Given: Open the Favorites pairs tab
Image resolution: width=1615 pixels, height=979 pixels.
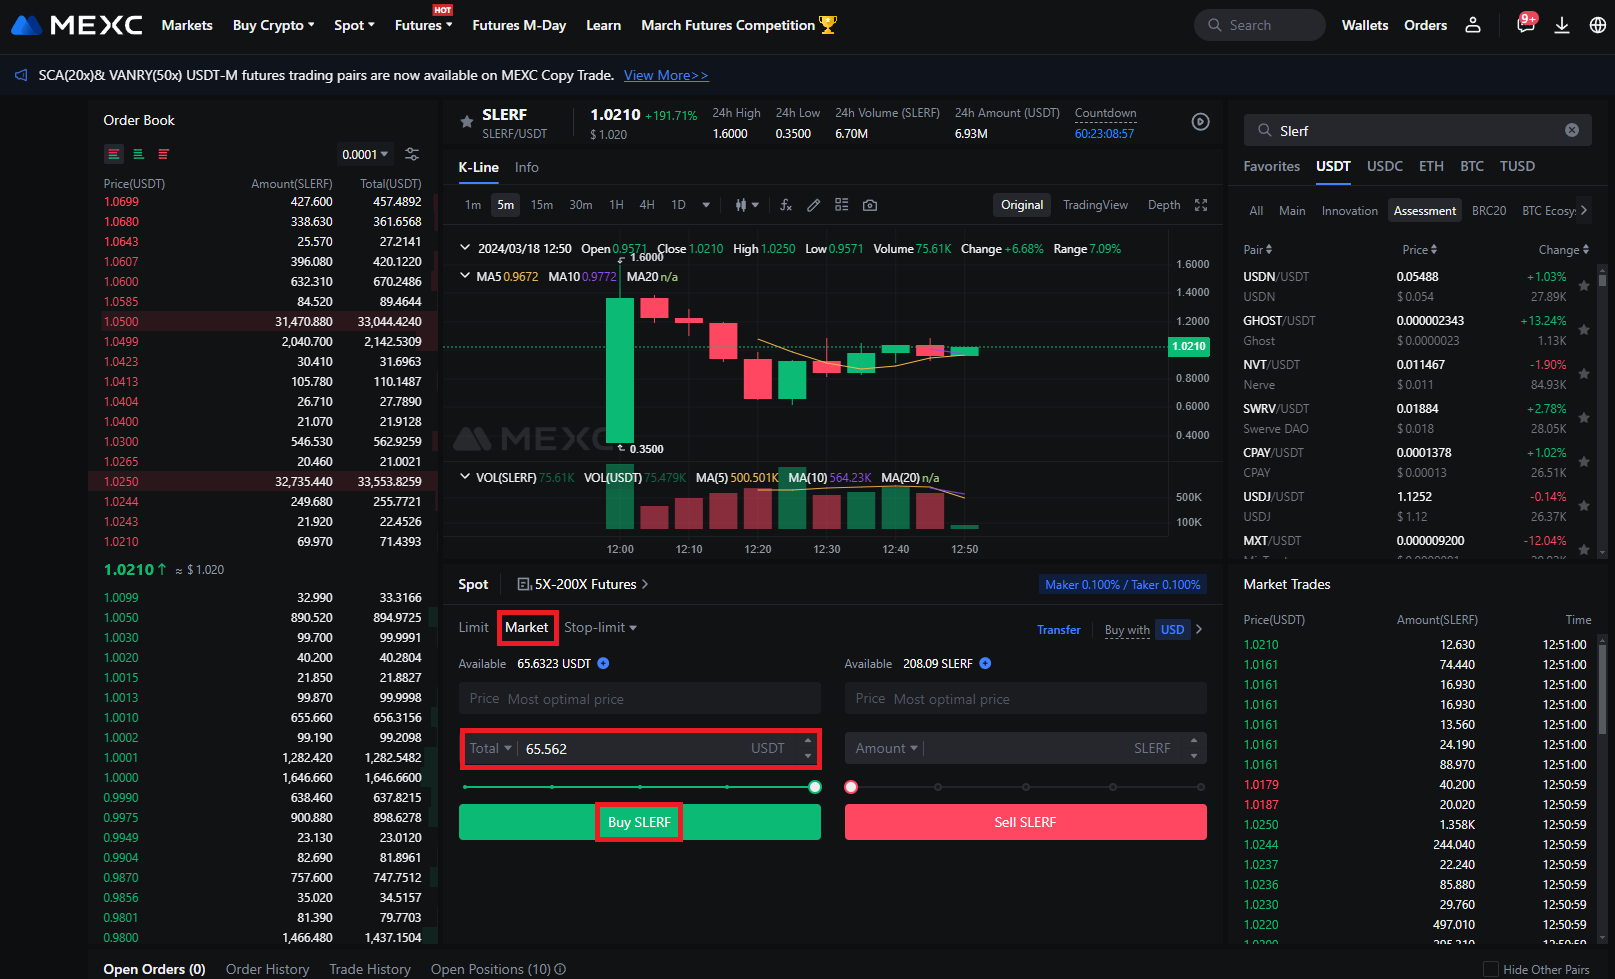Looking at the screenshot, I should 1272,166.
